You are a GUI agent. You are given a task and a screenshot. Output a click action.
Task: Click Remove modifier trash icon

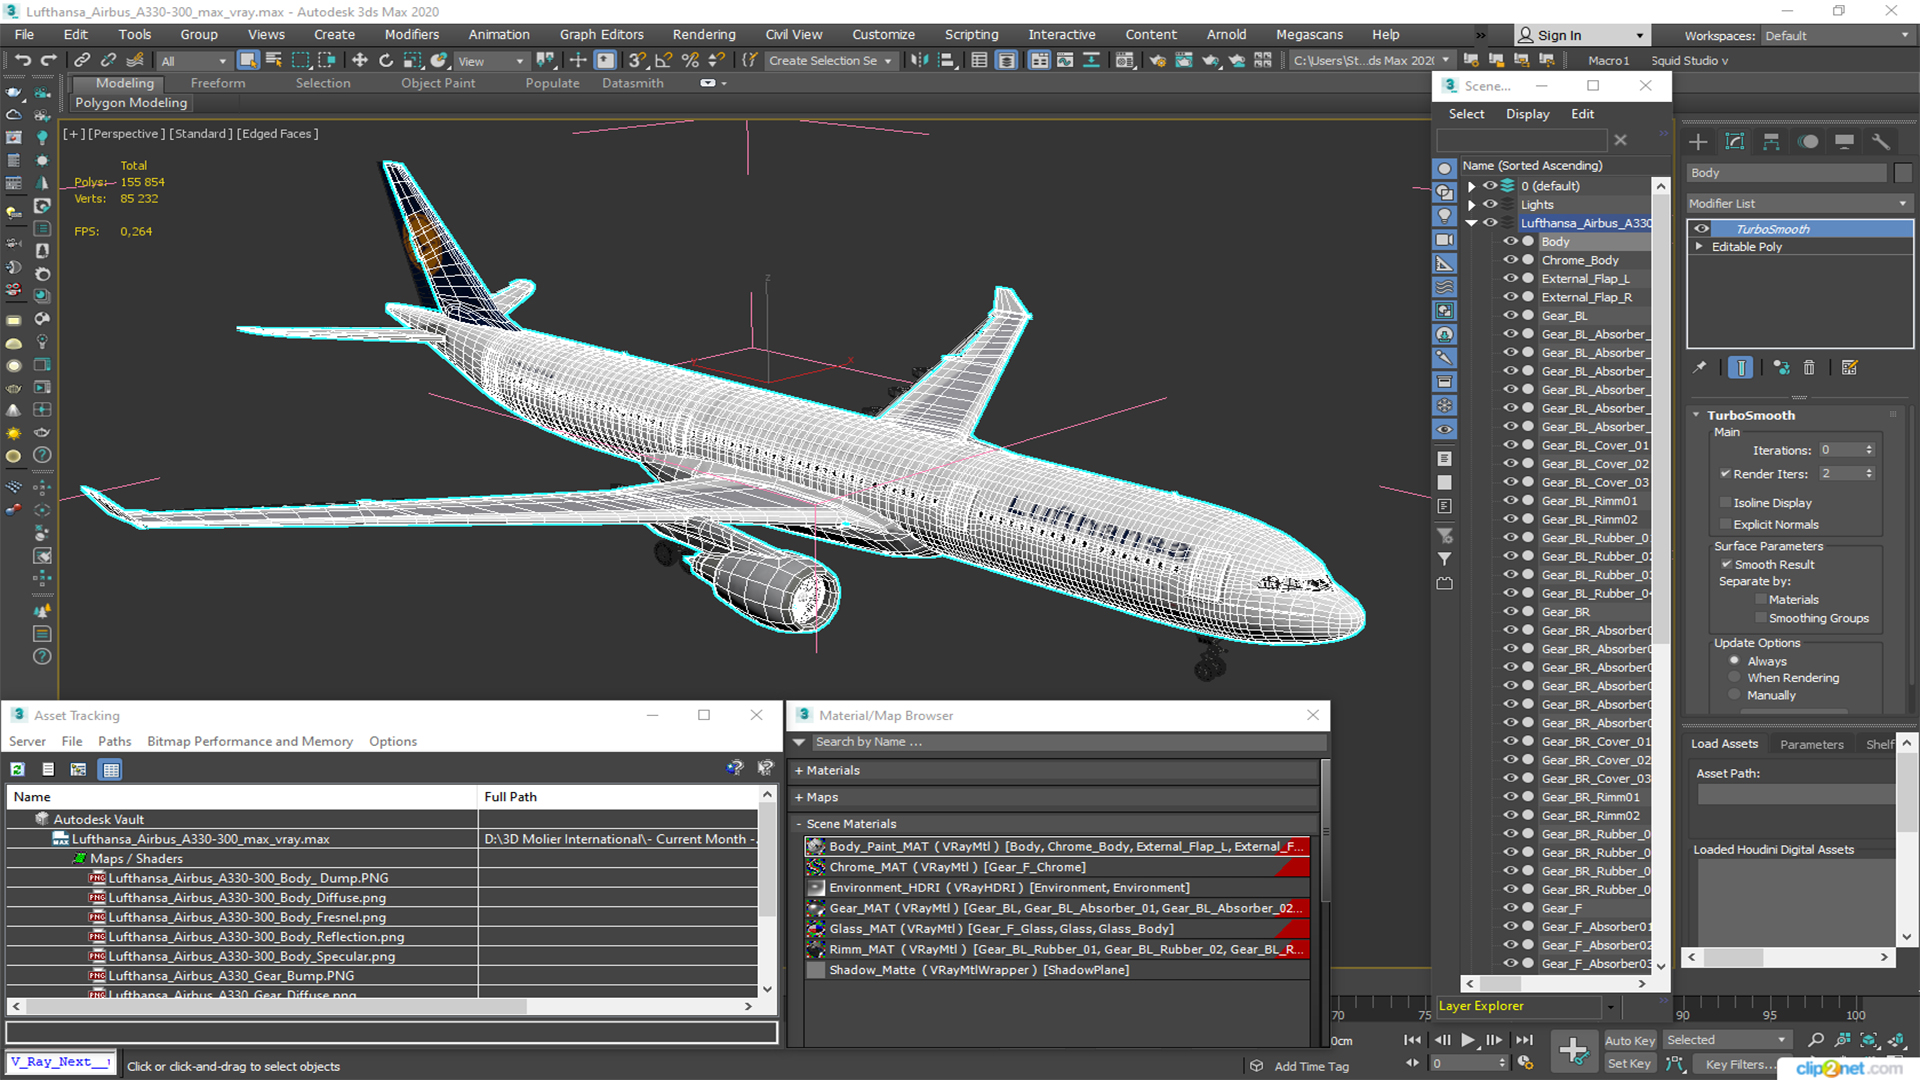click(1809, 368)
